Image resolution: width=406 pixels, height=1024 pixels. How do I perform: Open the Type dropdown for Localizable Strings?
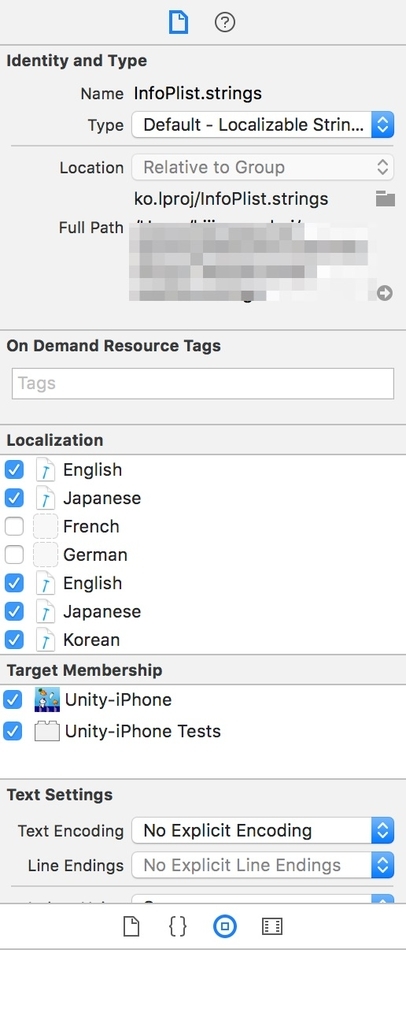click(262, 125)
